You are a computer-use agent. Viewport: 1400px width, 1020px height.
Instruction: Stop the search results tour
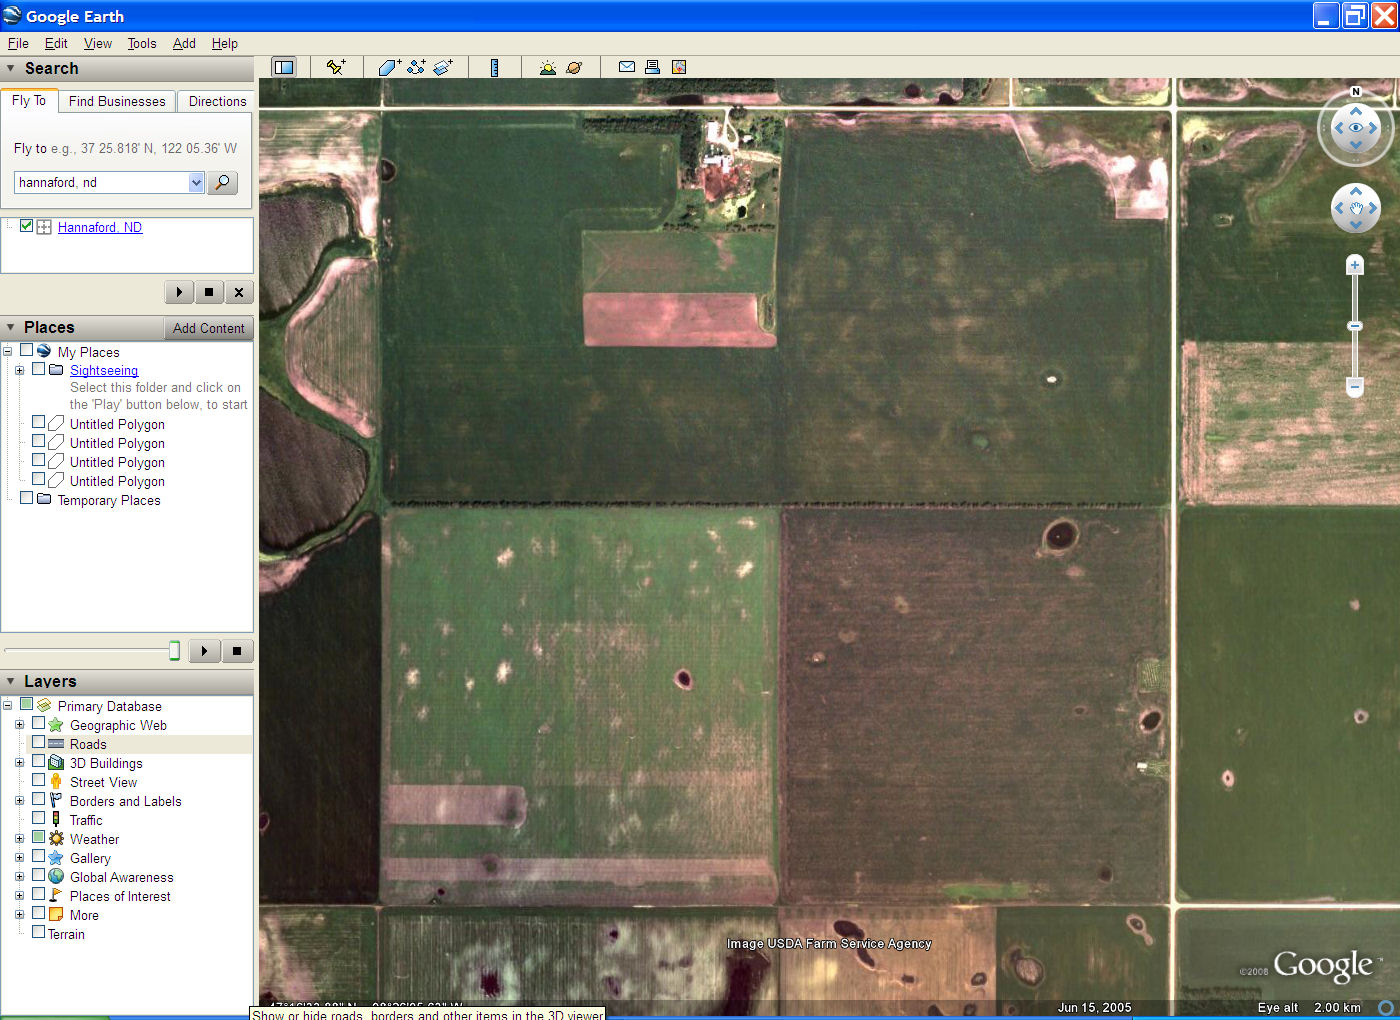pyautogui.click(x=209, y=292)
